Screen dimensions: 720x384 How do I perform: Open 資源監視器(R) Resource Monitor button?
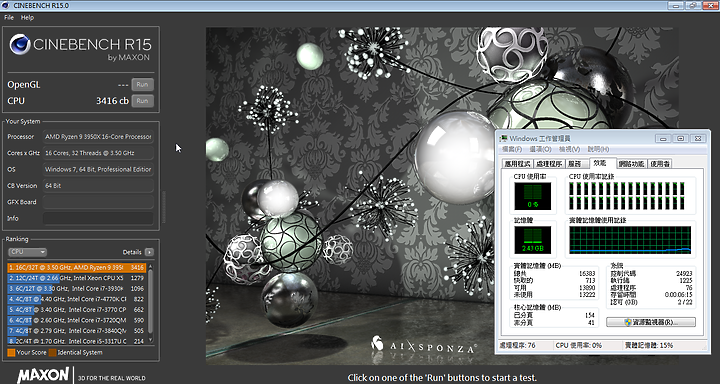pyautogui.click(x=651, y=322)
